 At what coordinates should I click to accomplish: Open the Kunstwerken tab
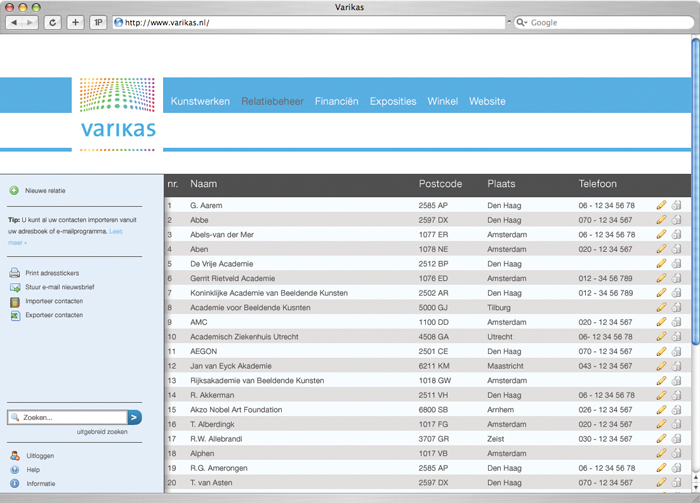pyautogui.click(x=200, y=101)
